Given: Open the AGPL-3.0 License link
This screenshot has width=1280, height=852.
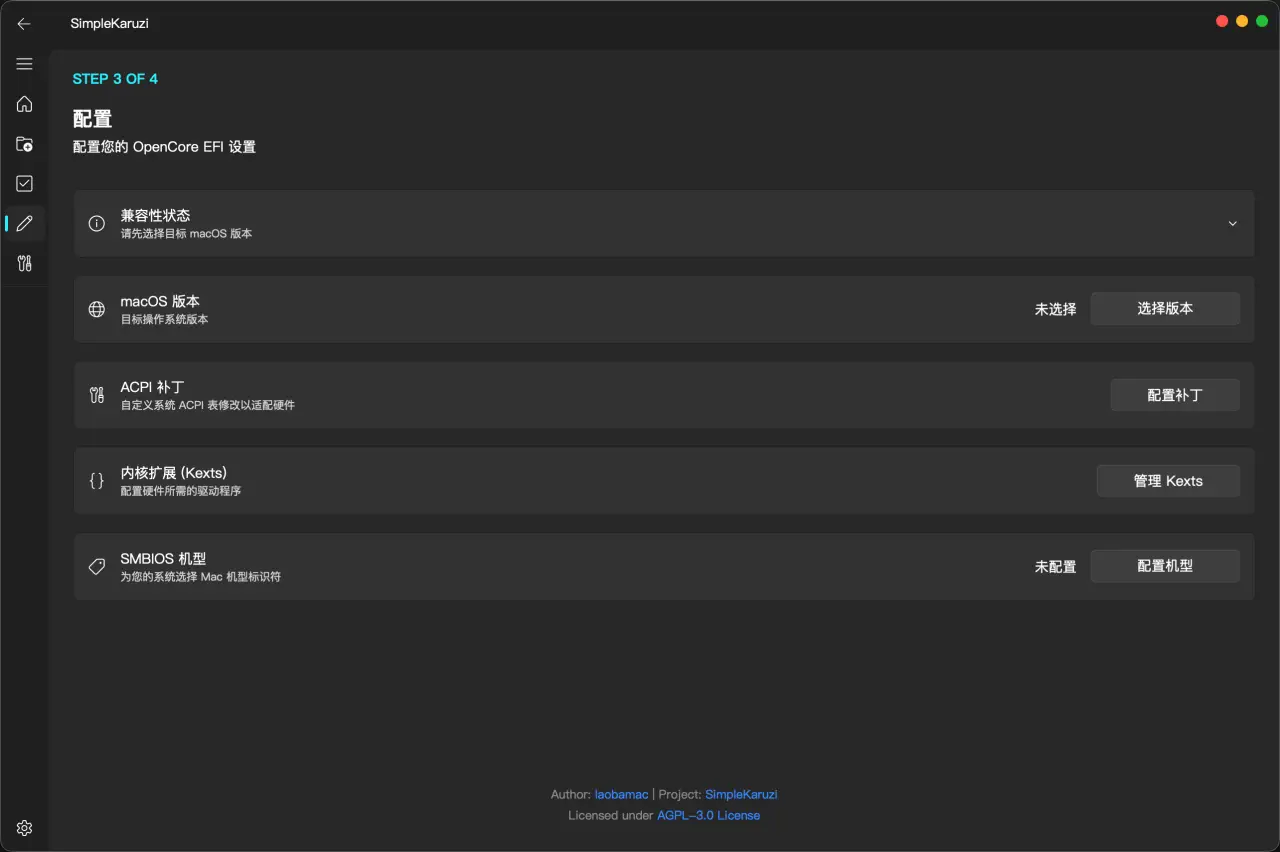Looking at the screenshot, I should point(708,816).
